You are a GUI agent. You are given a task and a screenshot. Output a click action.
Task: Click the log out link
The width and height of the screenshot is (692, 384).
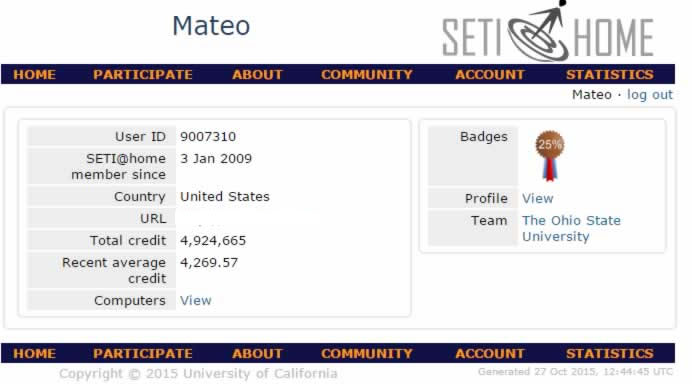[650, 95]
